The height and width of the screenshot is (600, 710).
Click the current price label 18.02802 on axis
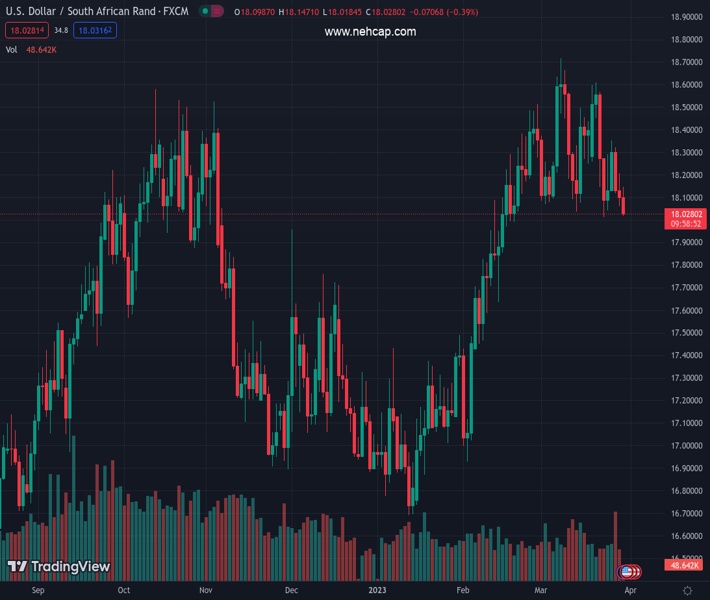pos(686,214)
